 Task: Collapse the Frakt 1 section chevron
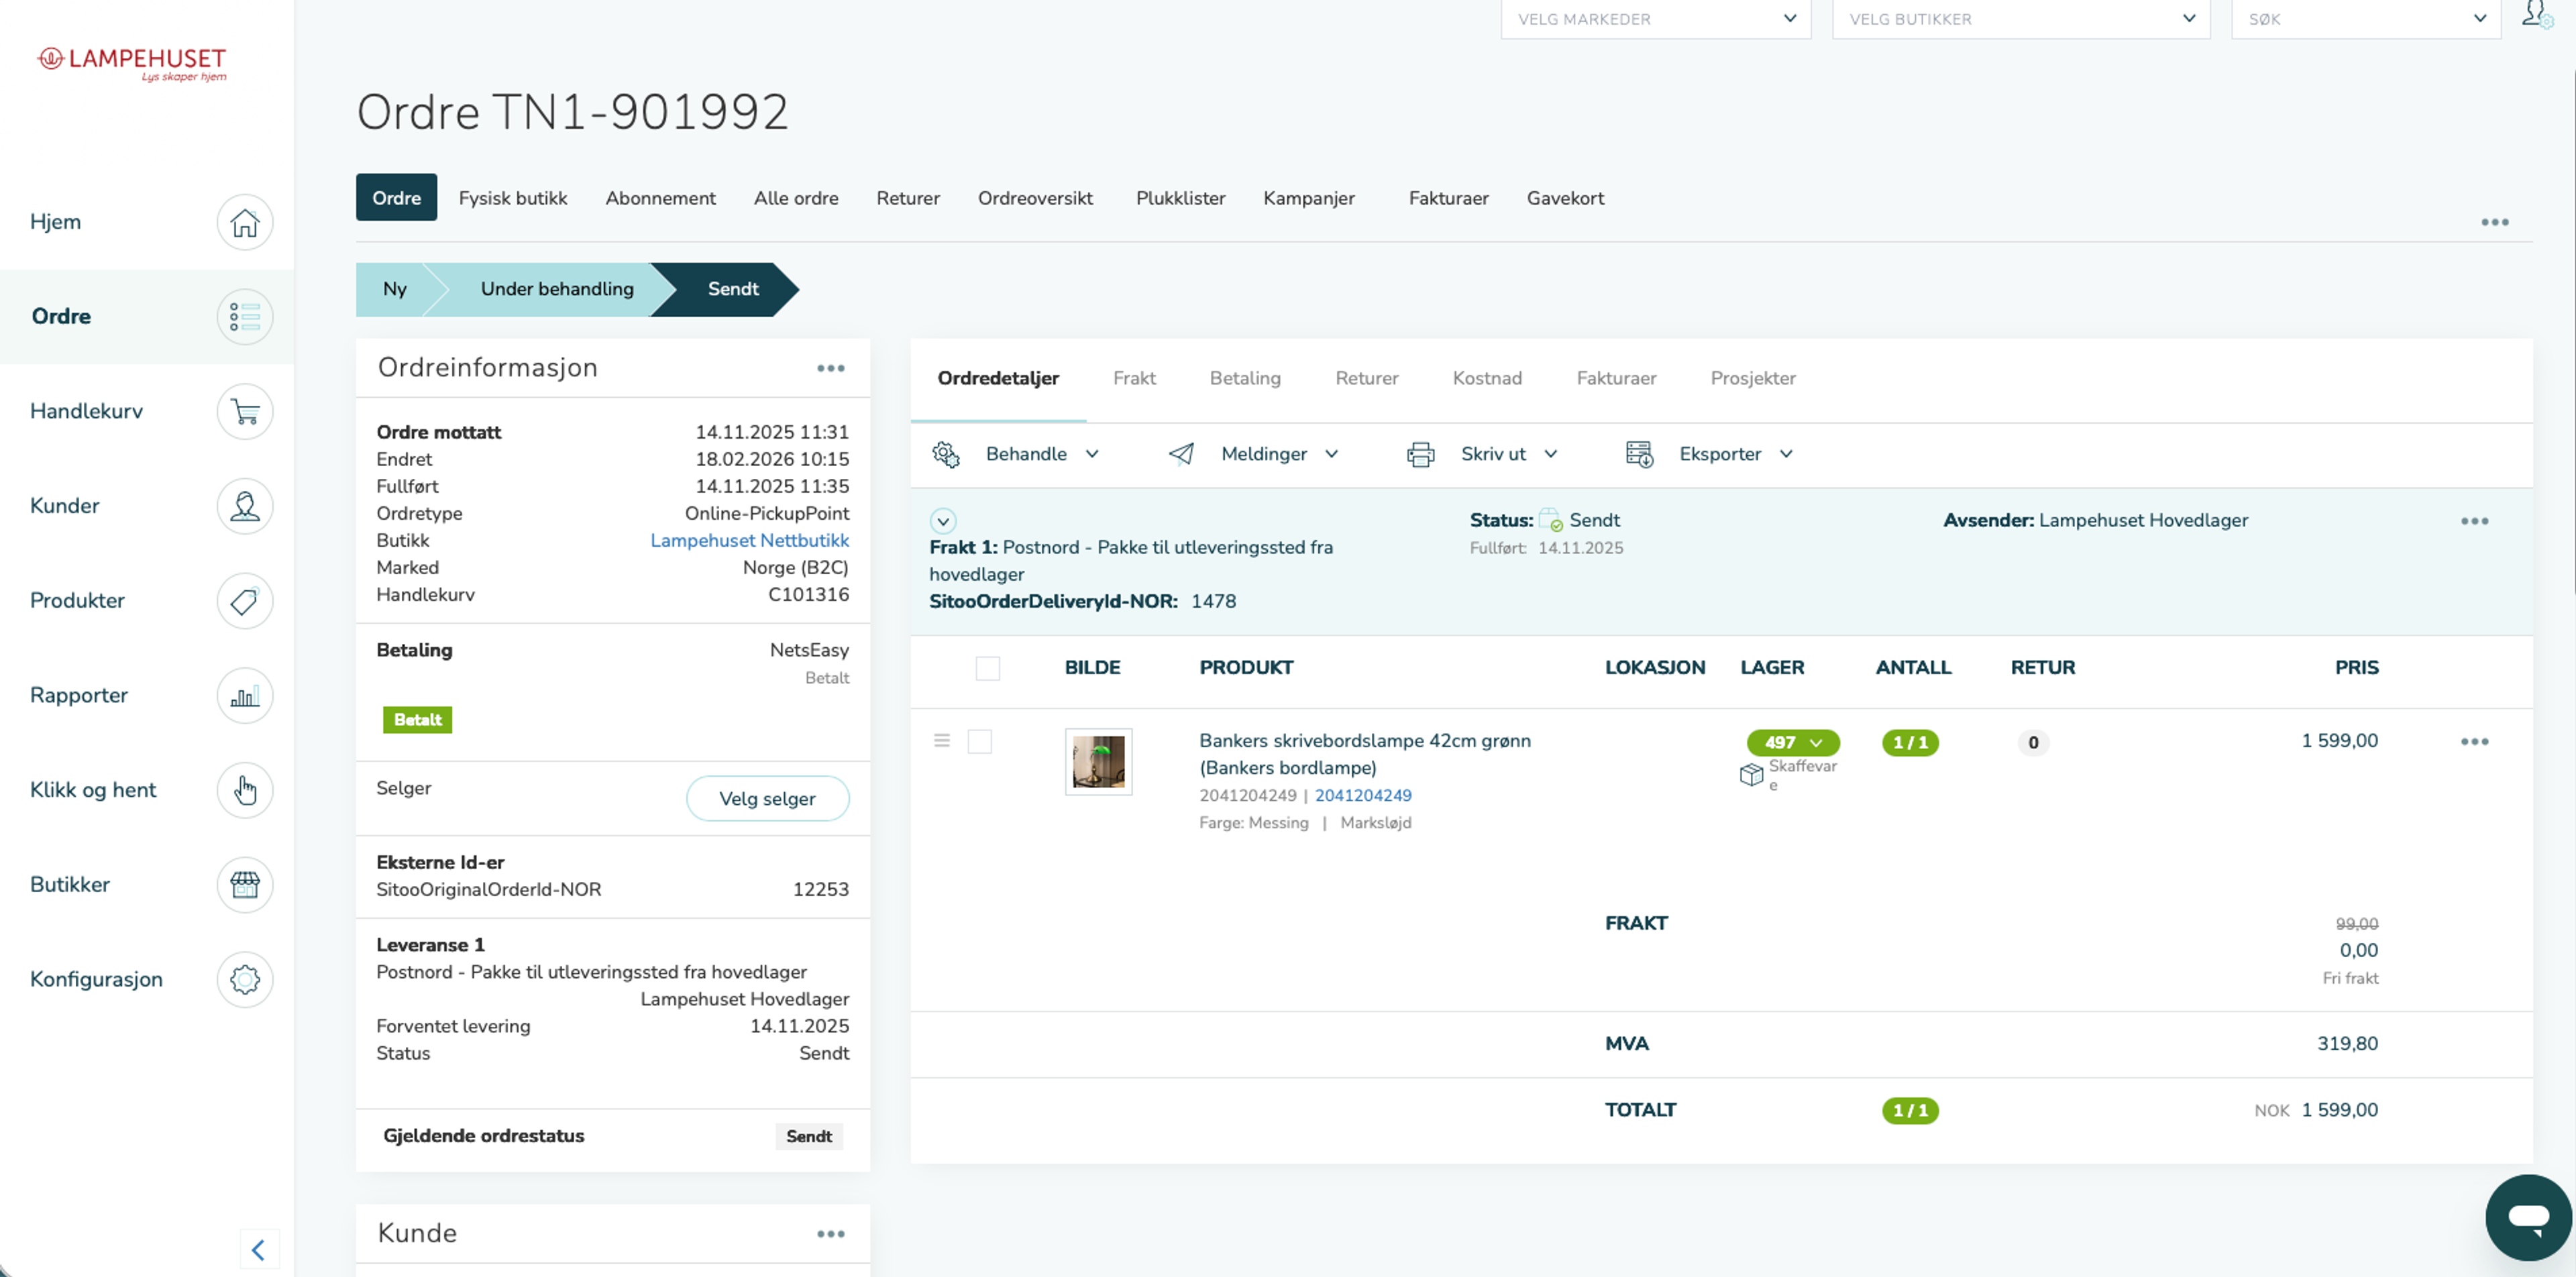[942, 521]
